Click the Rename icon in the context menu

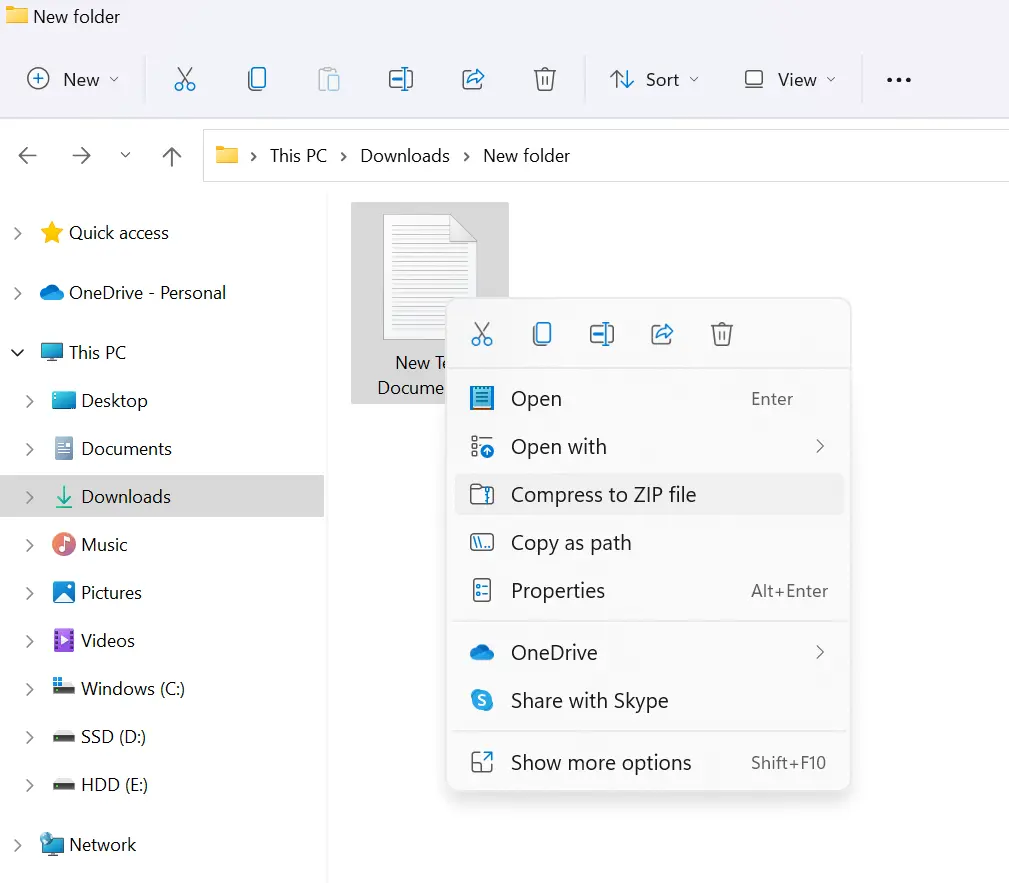click(602, 334)
